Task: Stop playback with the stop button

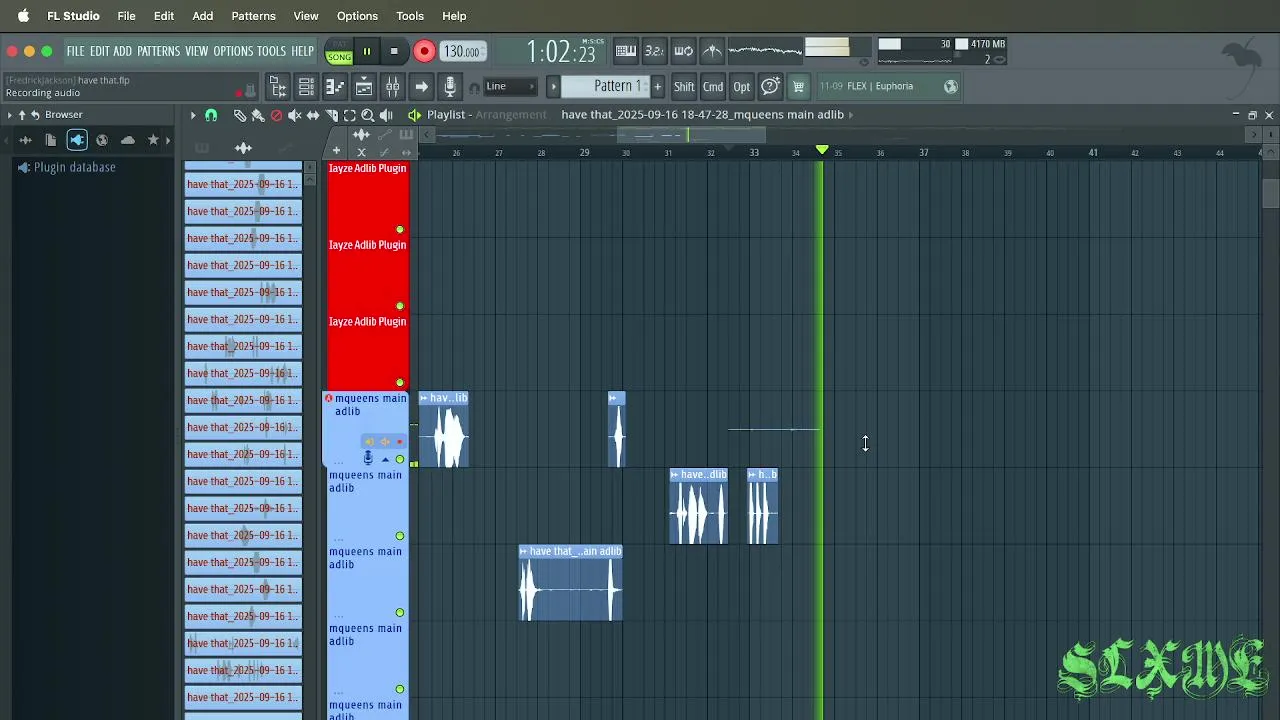Action: (x=394, y=52)
